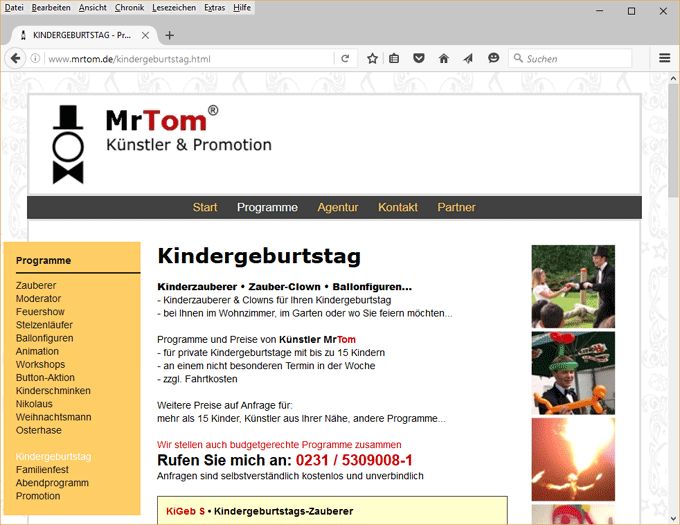Open the Weihnachtsmann sidebar link
Screen dimensions: 680x525
click(53, 417)
